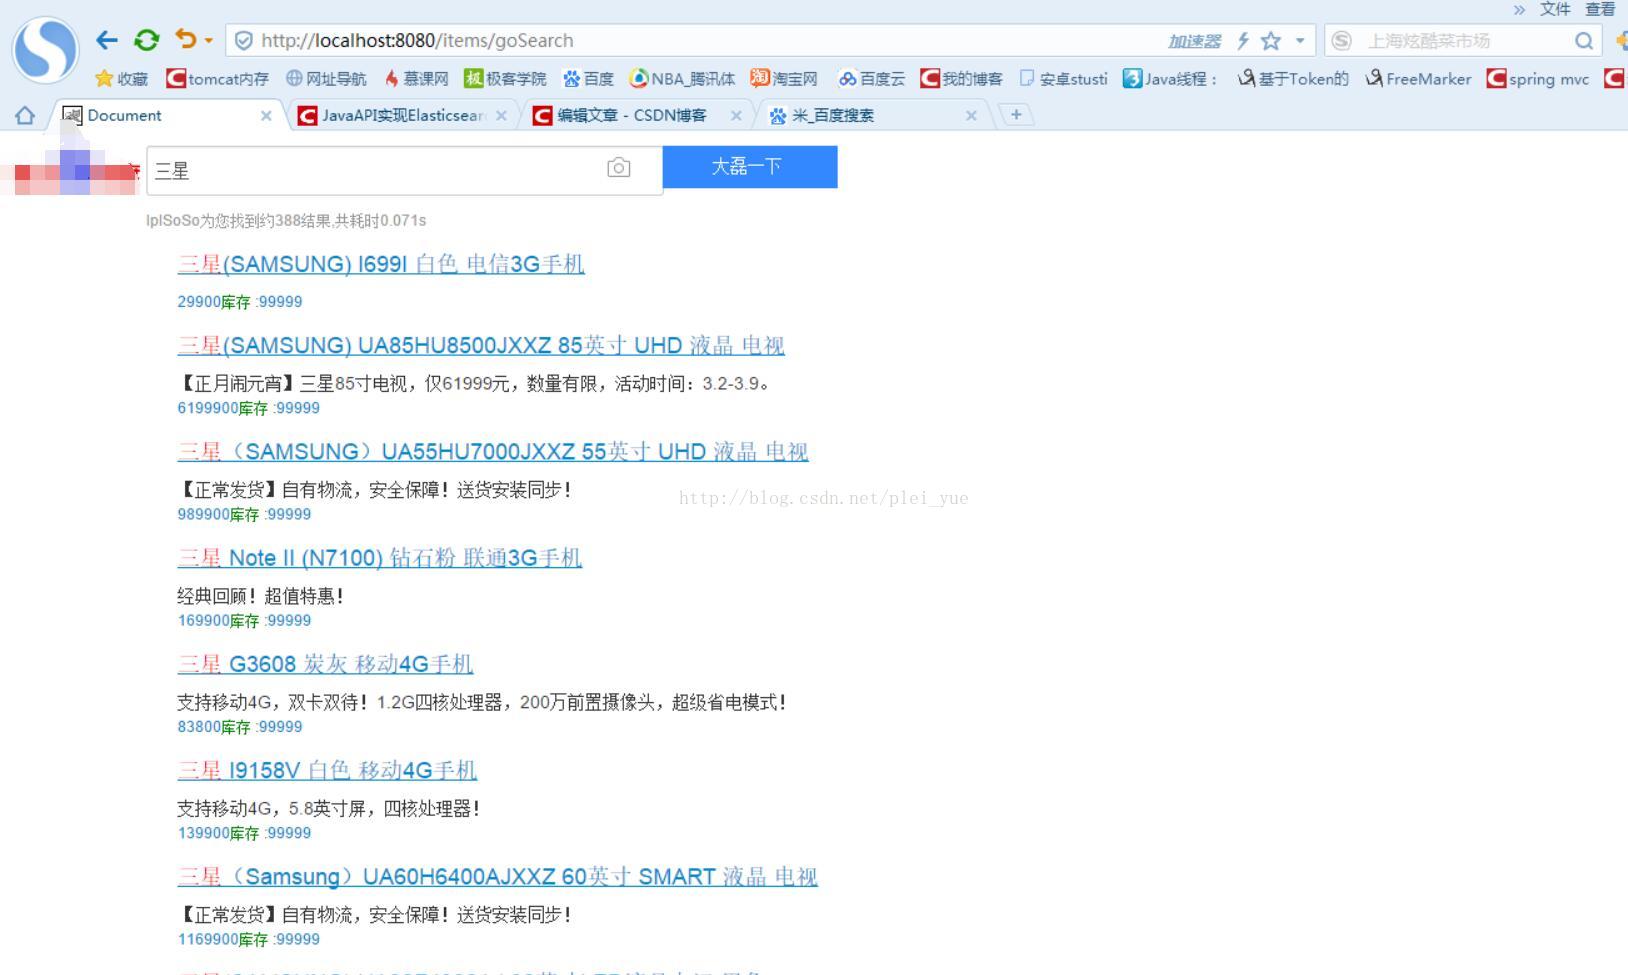Screen dimensions: 1628x975
Task: Open a new tab with plus button
Action: coord(1016,115)
